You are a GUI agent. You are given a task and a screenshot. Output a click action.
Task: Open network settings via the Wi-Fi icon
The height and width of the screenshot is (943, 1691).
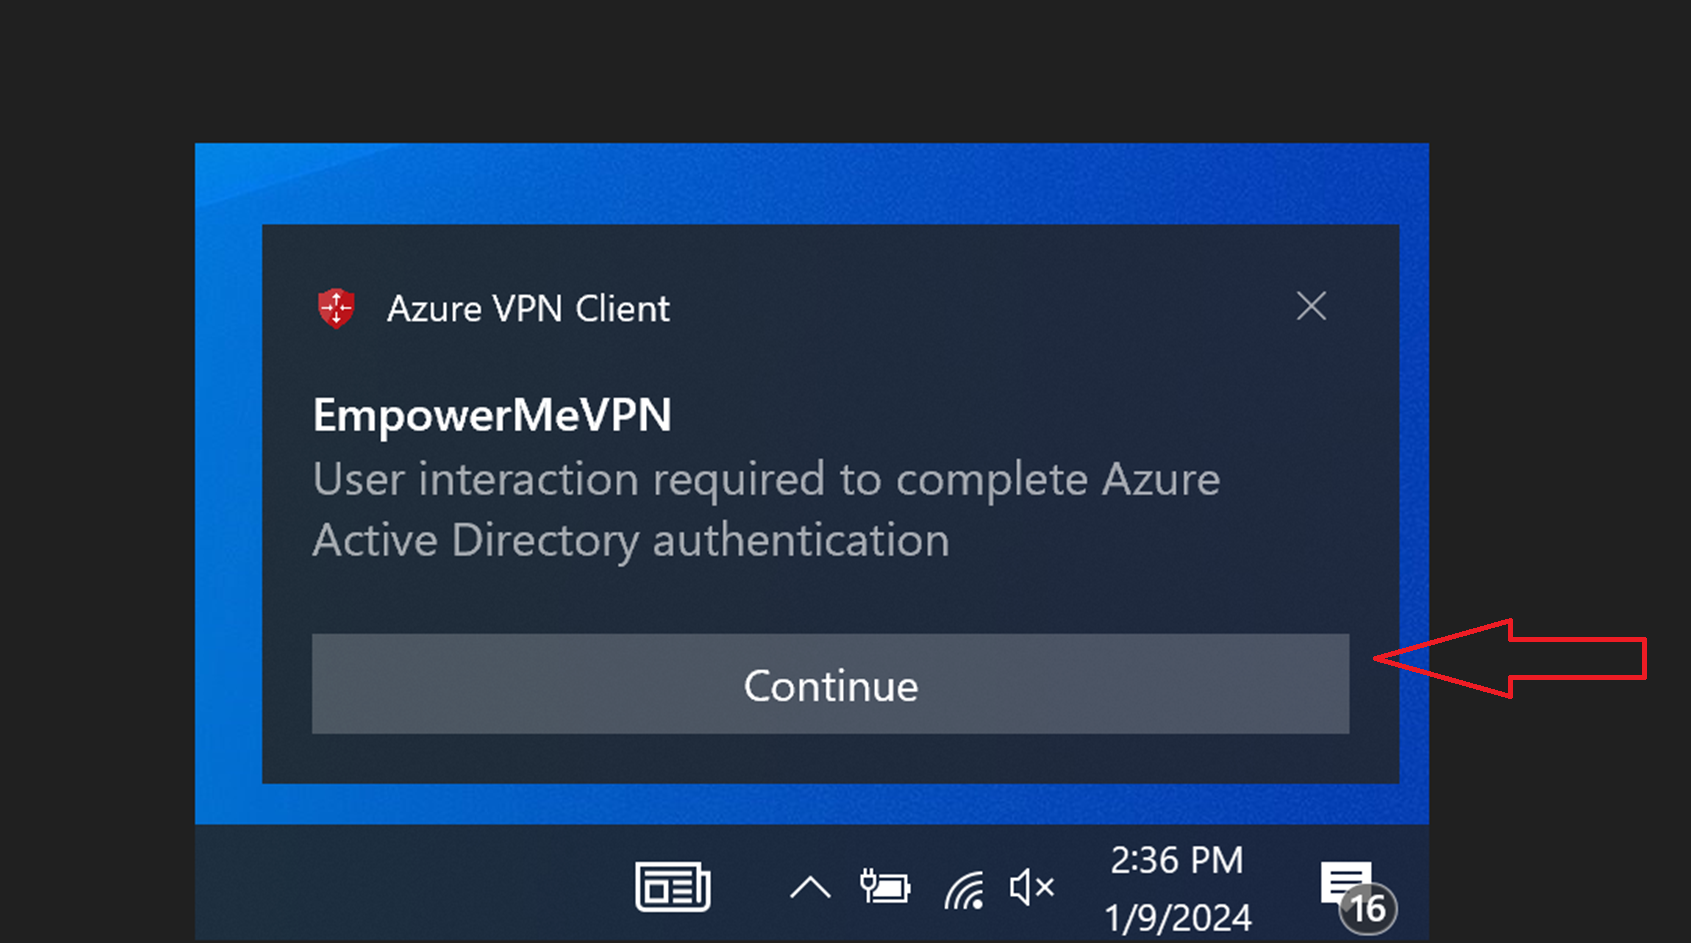coord(964,886)
